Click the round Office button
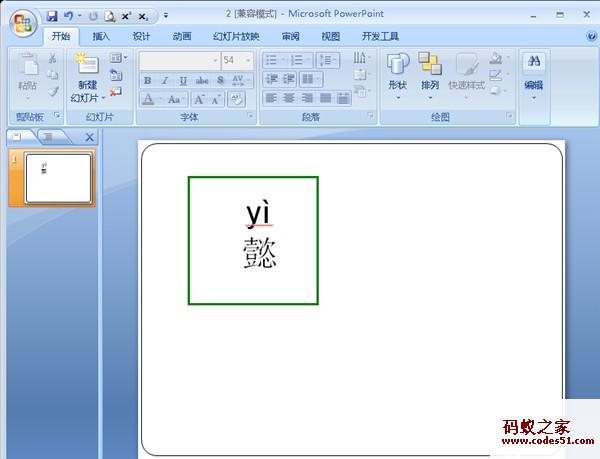600x459 pixels. pyautogui.click(x=22, y=22)
